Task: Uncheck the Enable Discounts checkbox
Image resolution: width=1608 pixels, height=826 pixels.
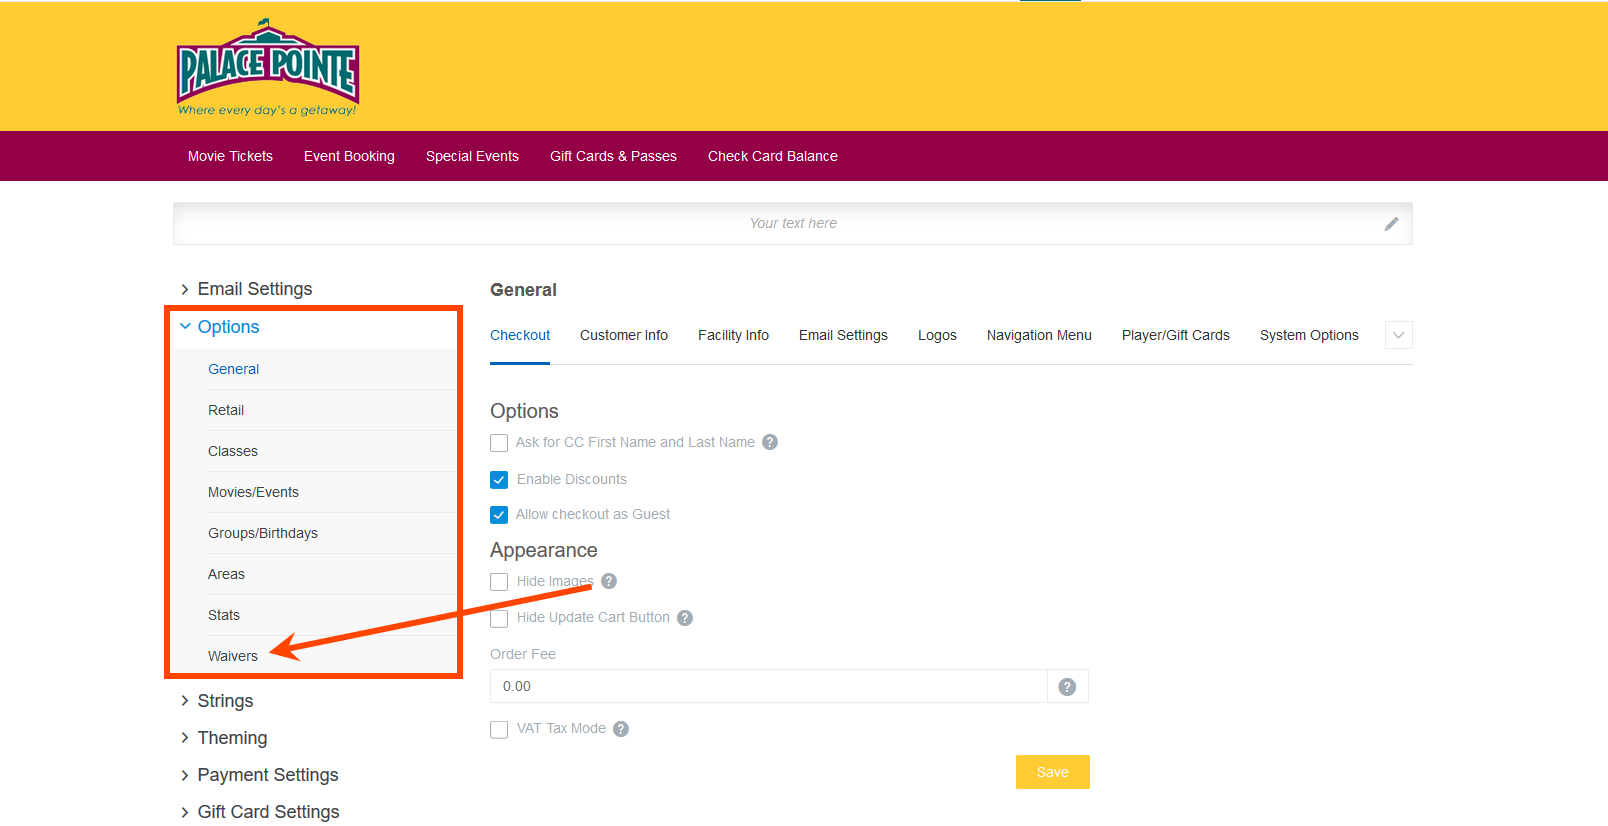Action: click(x=499, y=480)
